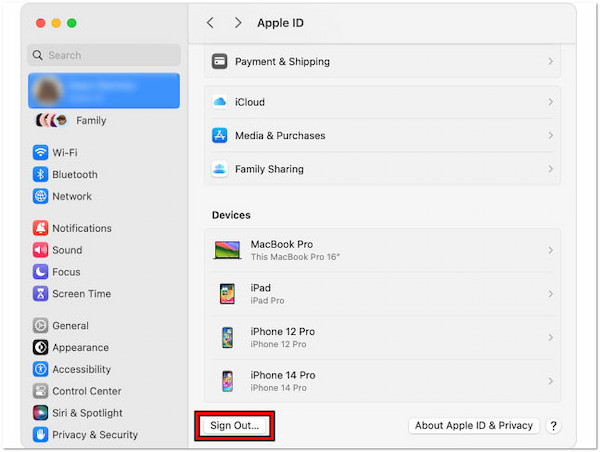Click the 'Media & Purchases' label

click(x=280, y=135)
